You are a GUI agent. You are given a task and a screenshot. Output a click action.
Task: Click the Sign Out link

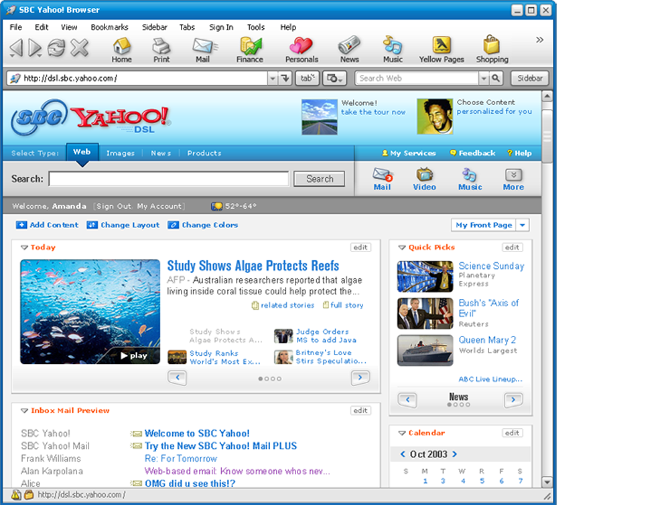[114, 206]
